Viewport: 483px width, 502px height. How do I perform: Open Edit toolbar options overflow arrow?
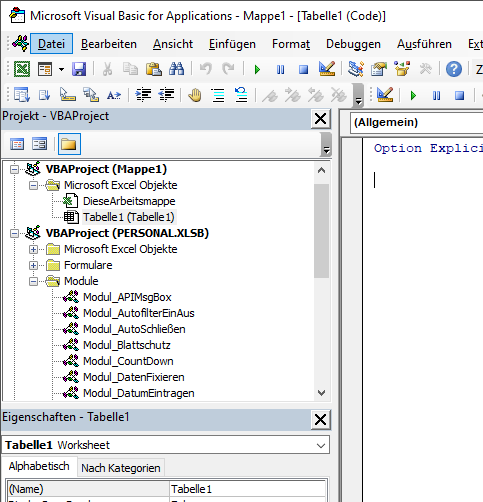(x=358, y=97)
